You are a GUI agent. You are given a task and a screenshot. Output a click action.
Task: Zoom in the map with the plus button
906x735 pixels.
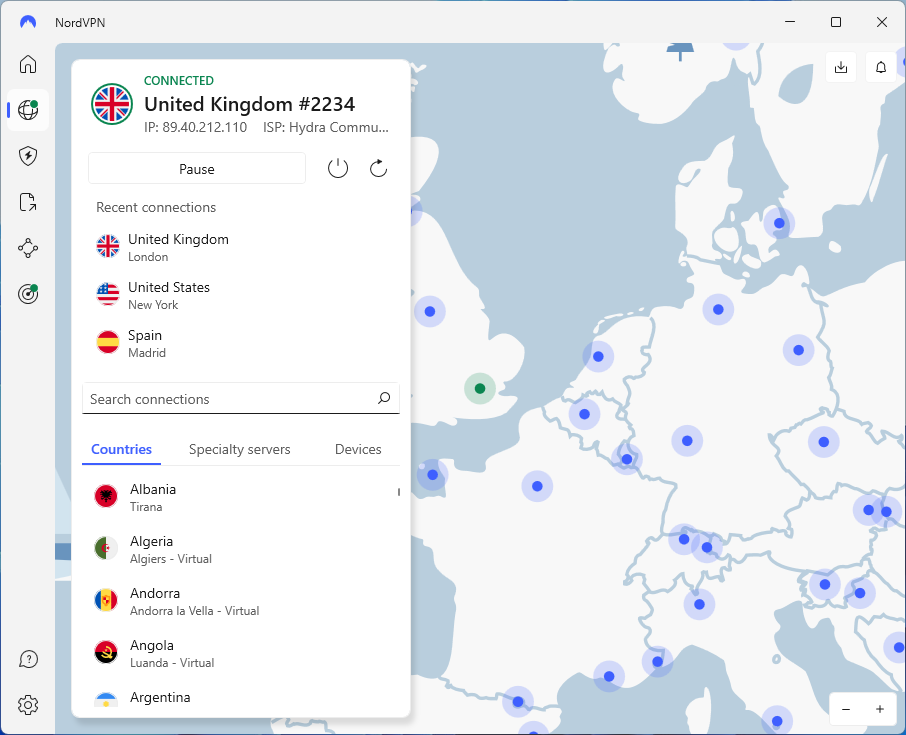879,709
